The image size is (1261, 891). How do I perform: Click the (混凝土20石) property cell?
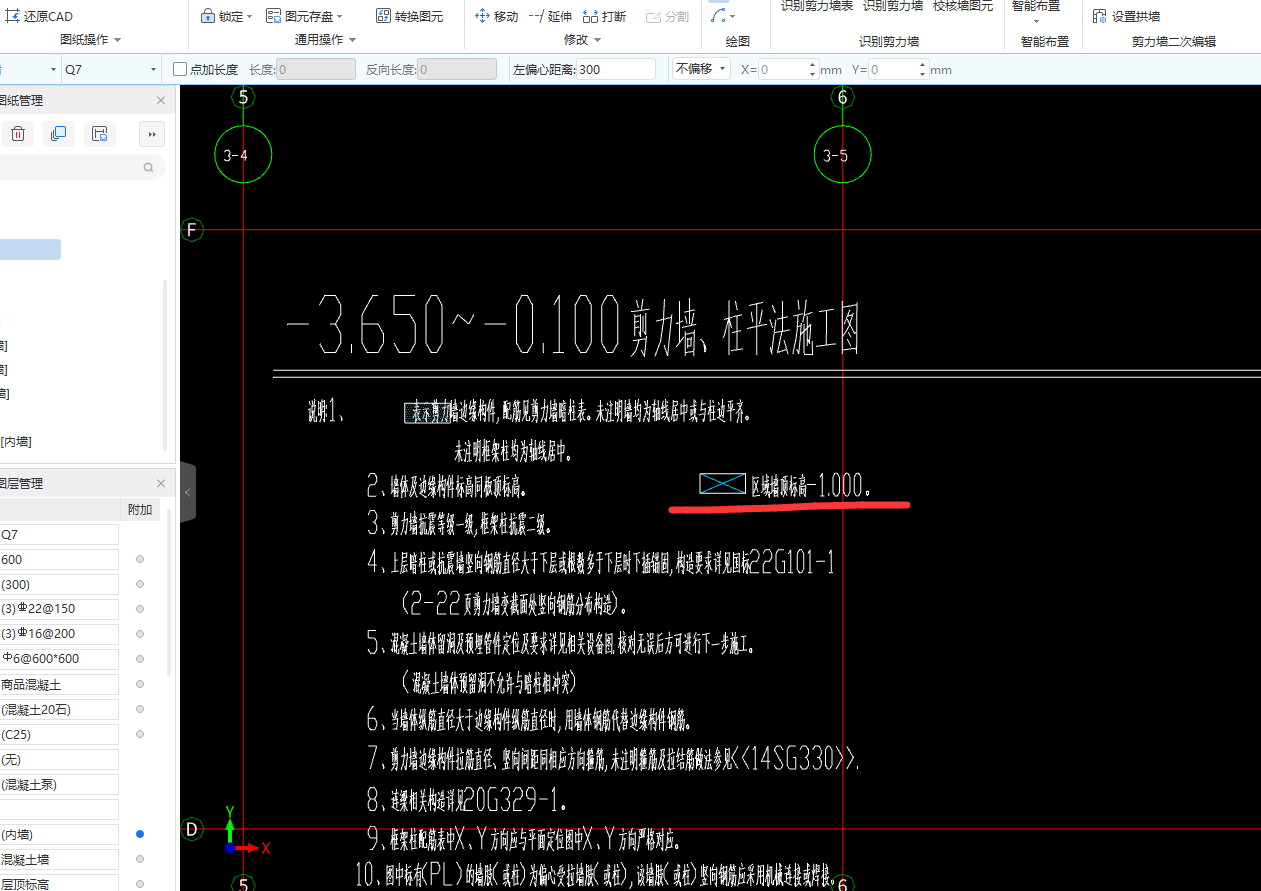coord(59,709)
